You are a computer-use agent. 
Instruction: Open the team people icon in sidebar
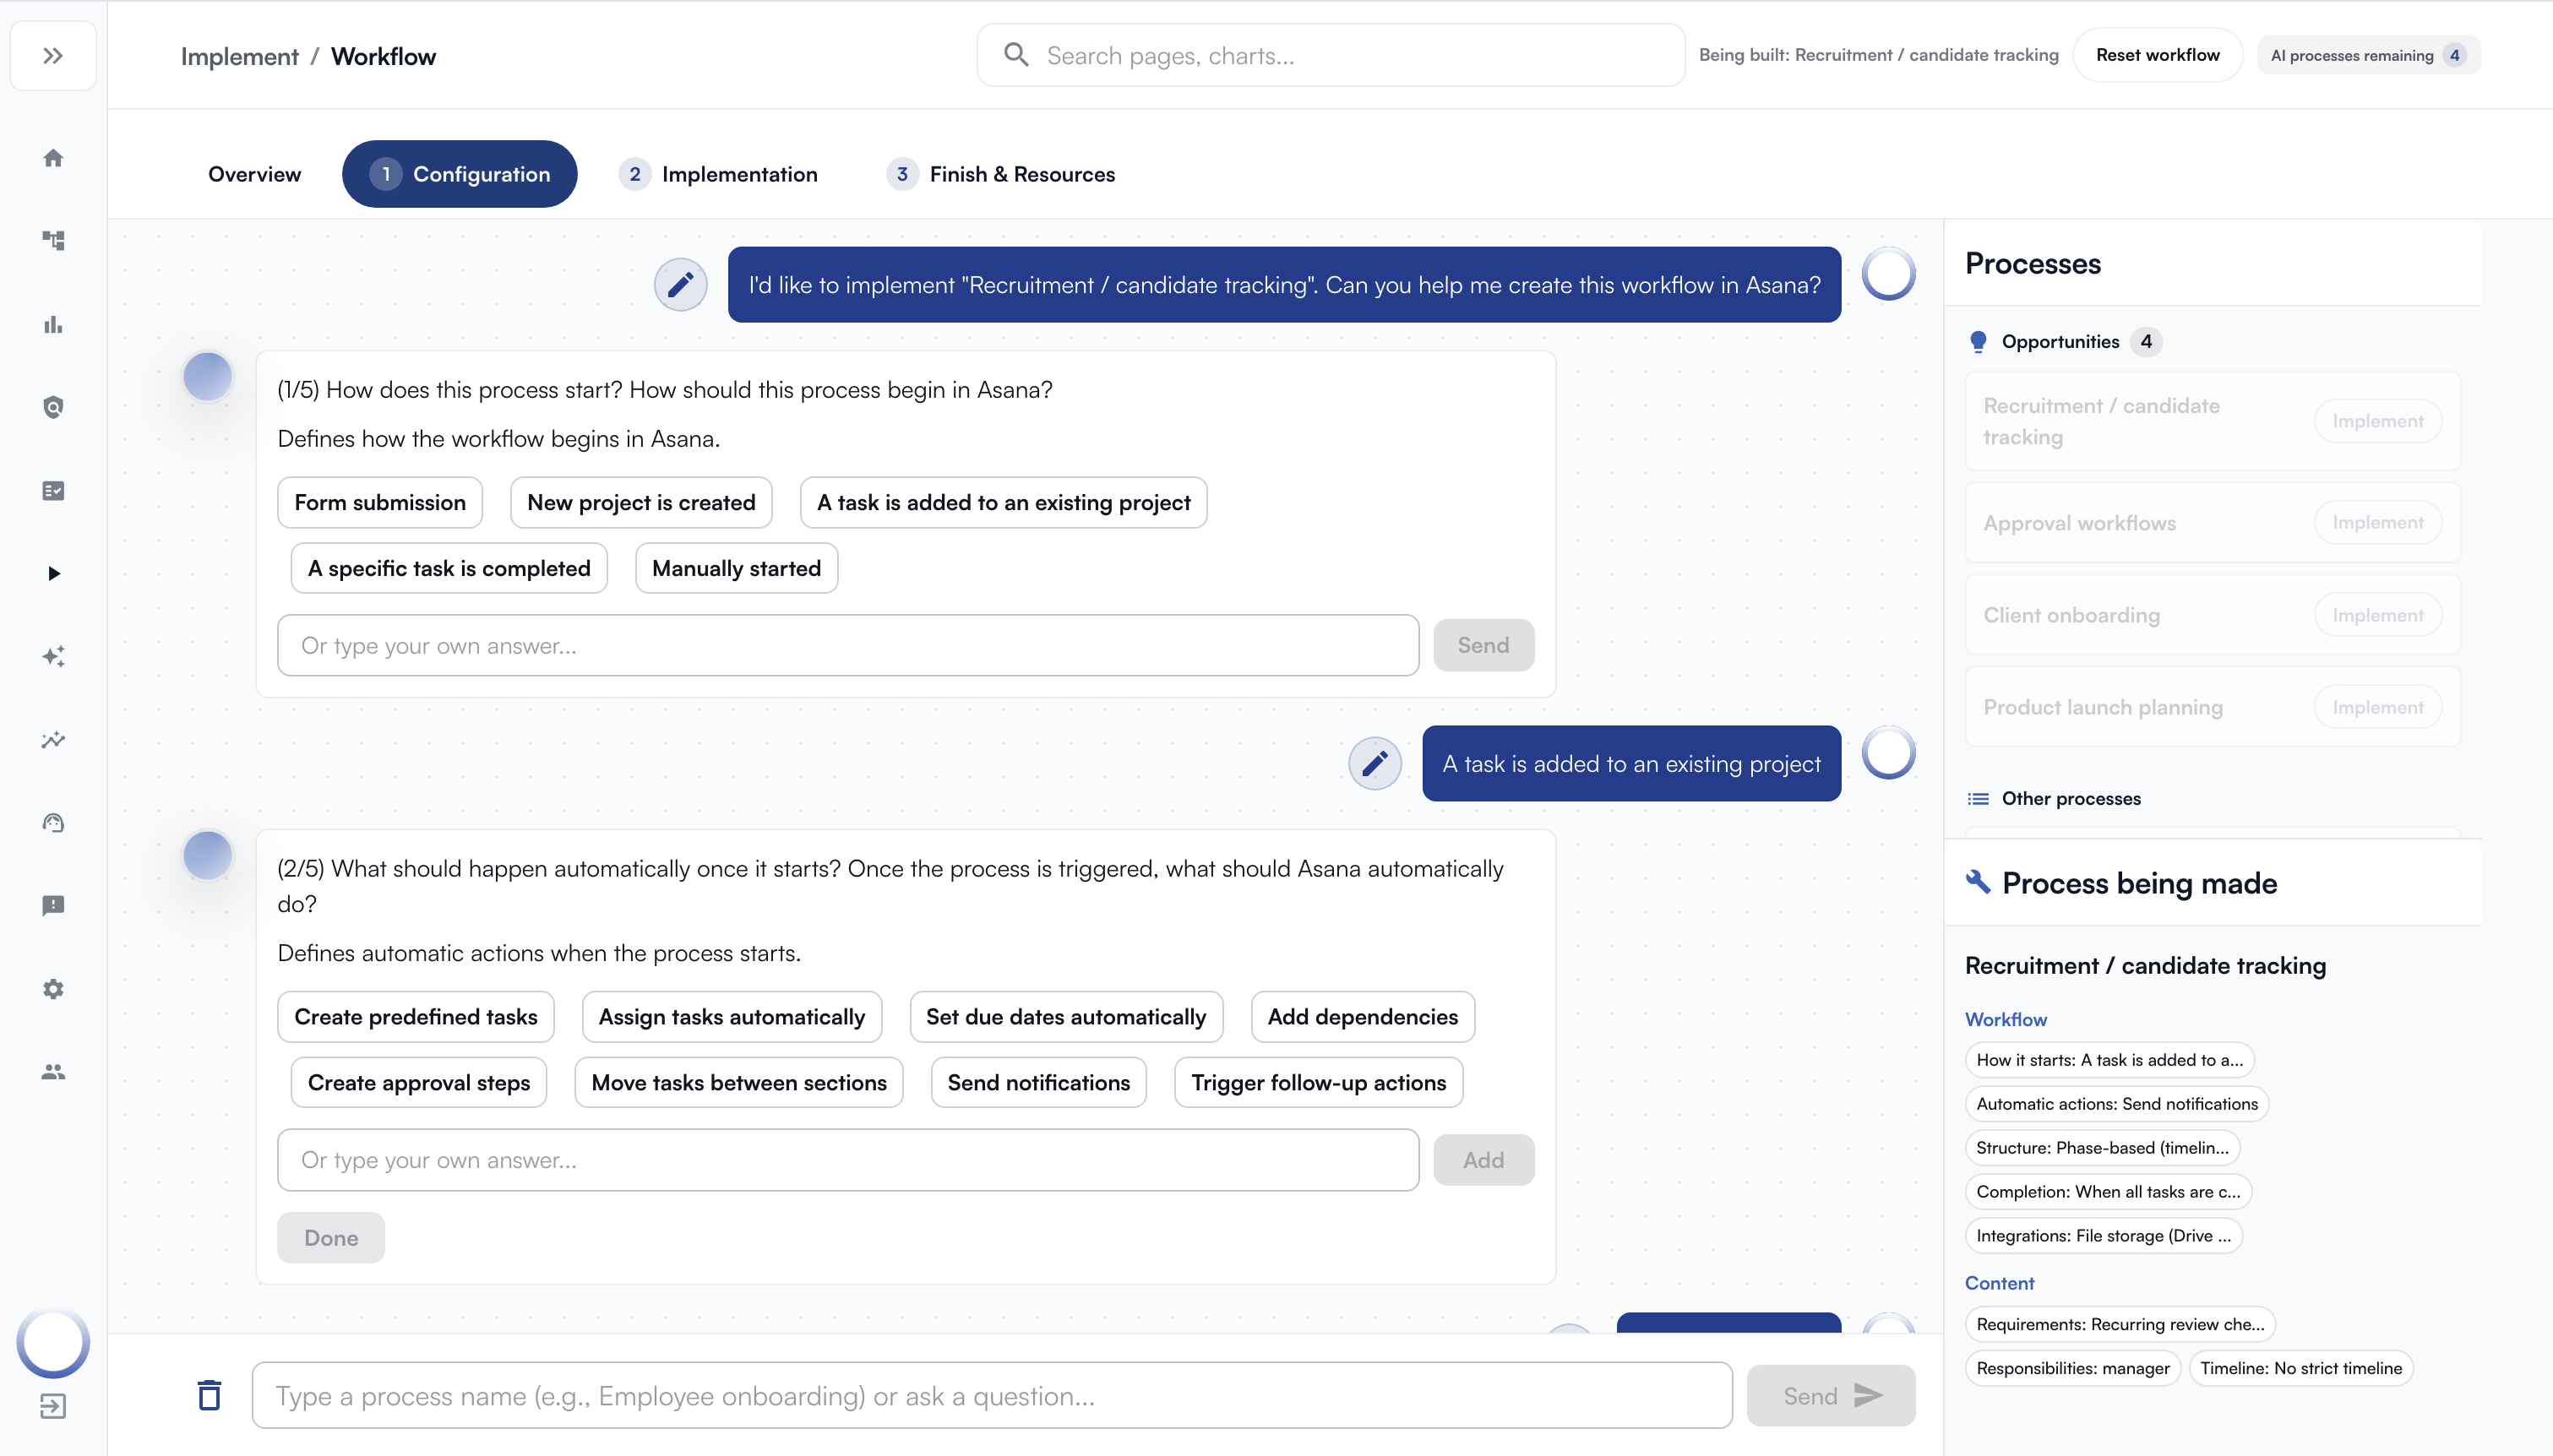pos(53,1071)
